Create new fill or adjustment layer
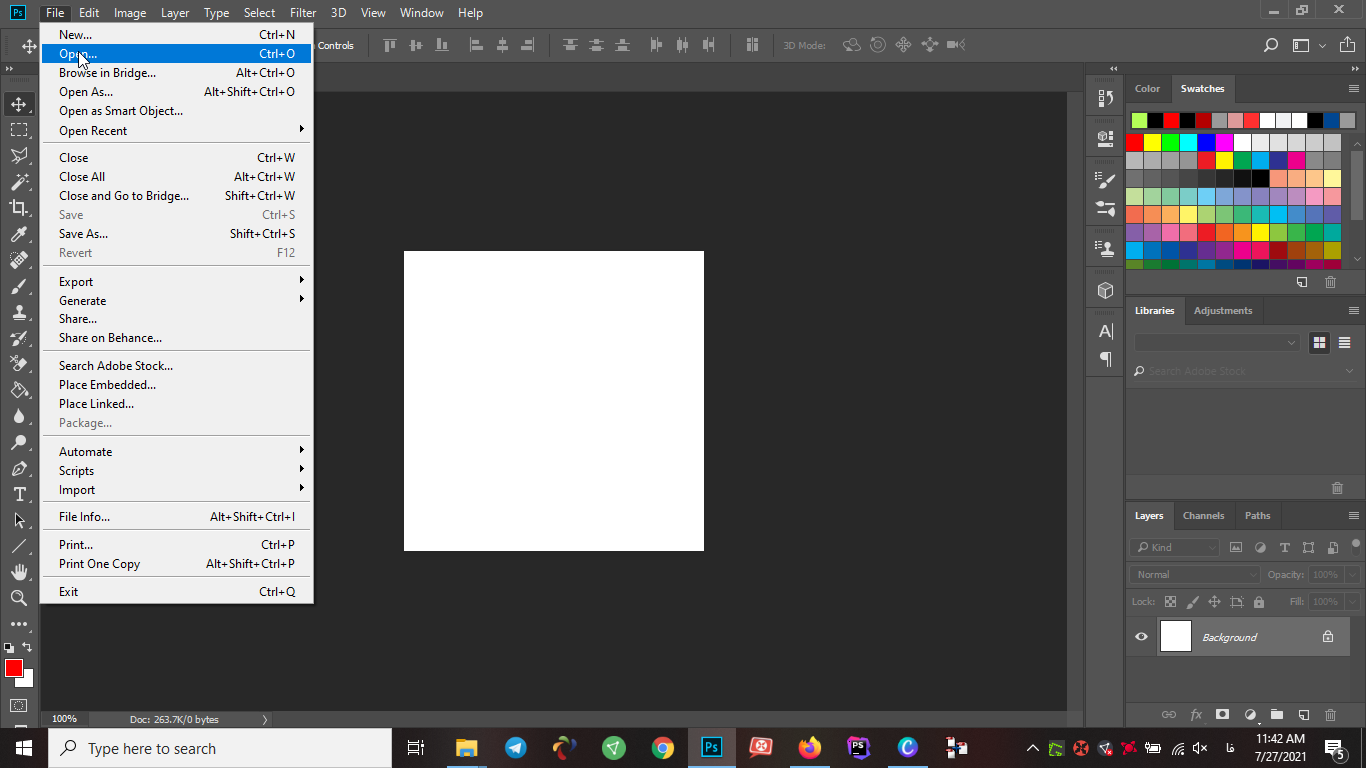Image resolution: width=1366 pixels, height=768 pixels. [x=1250, y=715]
